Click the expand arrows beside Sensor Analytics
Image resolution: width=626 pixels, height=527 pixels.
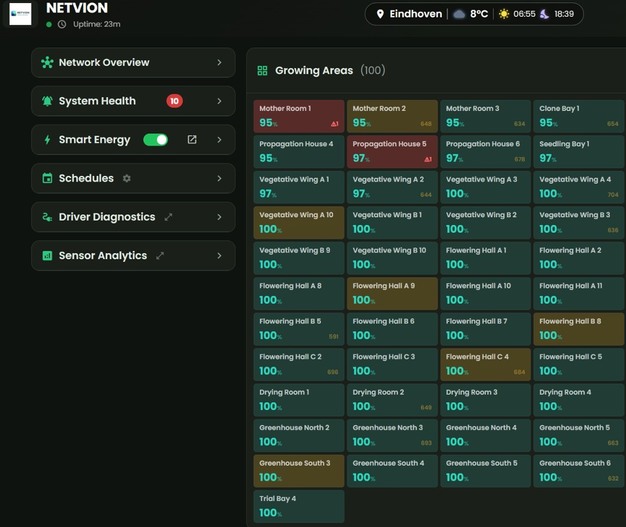coord(160,256)
